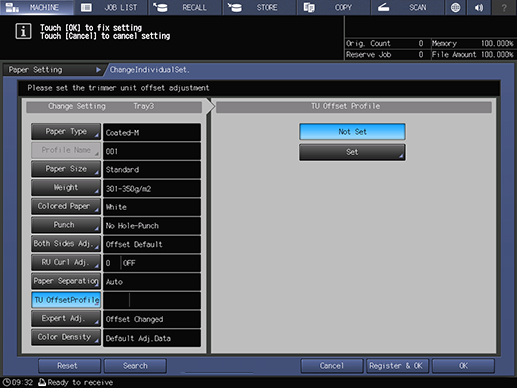Open the RECALL tab
The width and height of the screenshot is (517, 388).
[x=185, y=7]
